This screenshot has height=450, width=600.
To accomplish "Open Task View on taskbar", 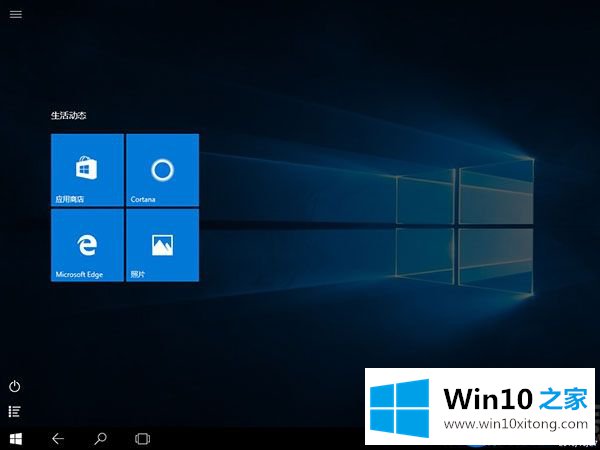I will pyautogui.click(x=142, y=439).
